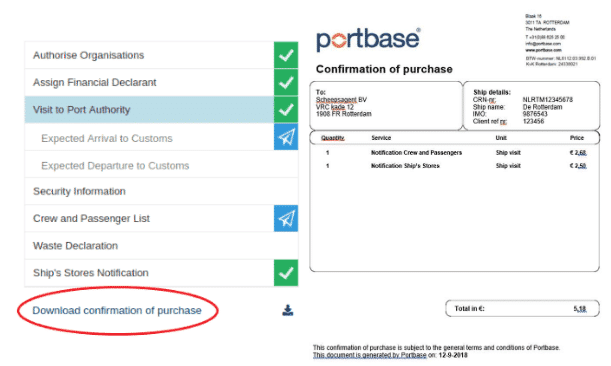Screen dimensions: 611x366
Task: Click Download confirmation of purchase link
Action: pyautogui.click(x=117, y=311)
